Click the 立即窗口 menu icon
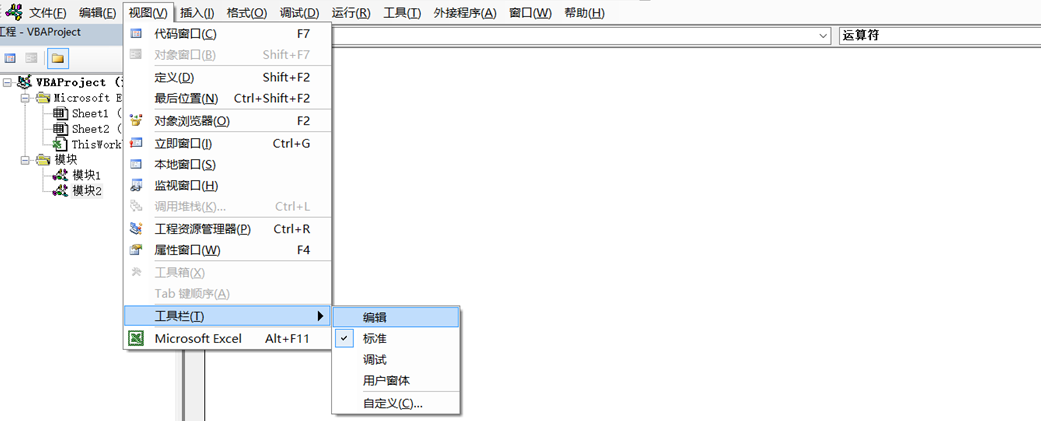Screen dimensions: 1041x421 tap(136, 143)
